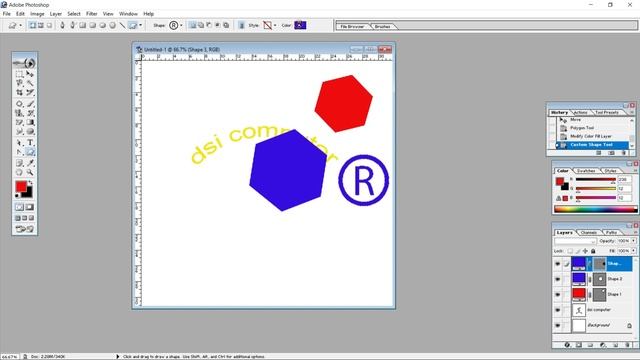Select the Blur tool
This screenshot has height=360, width=640.
pyautogui.click(x=19, y=132)
